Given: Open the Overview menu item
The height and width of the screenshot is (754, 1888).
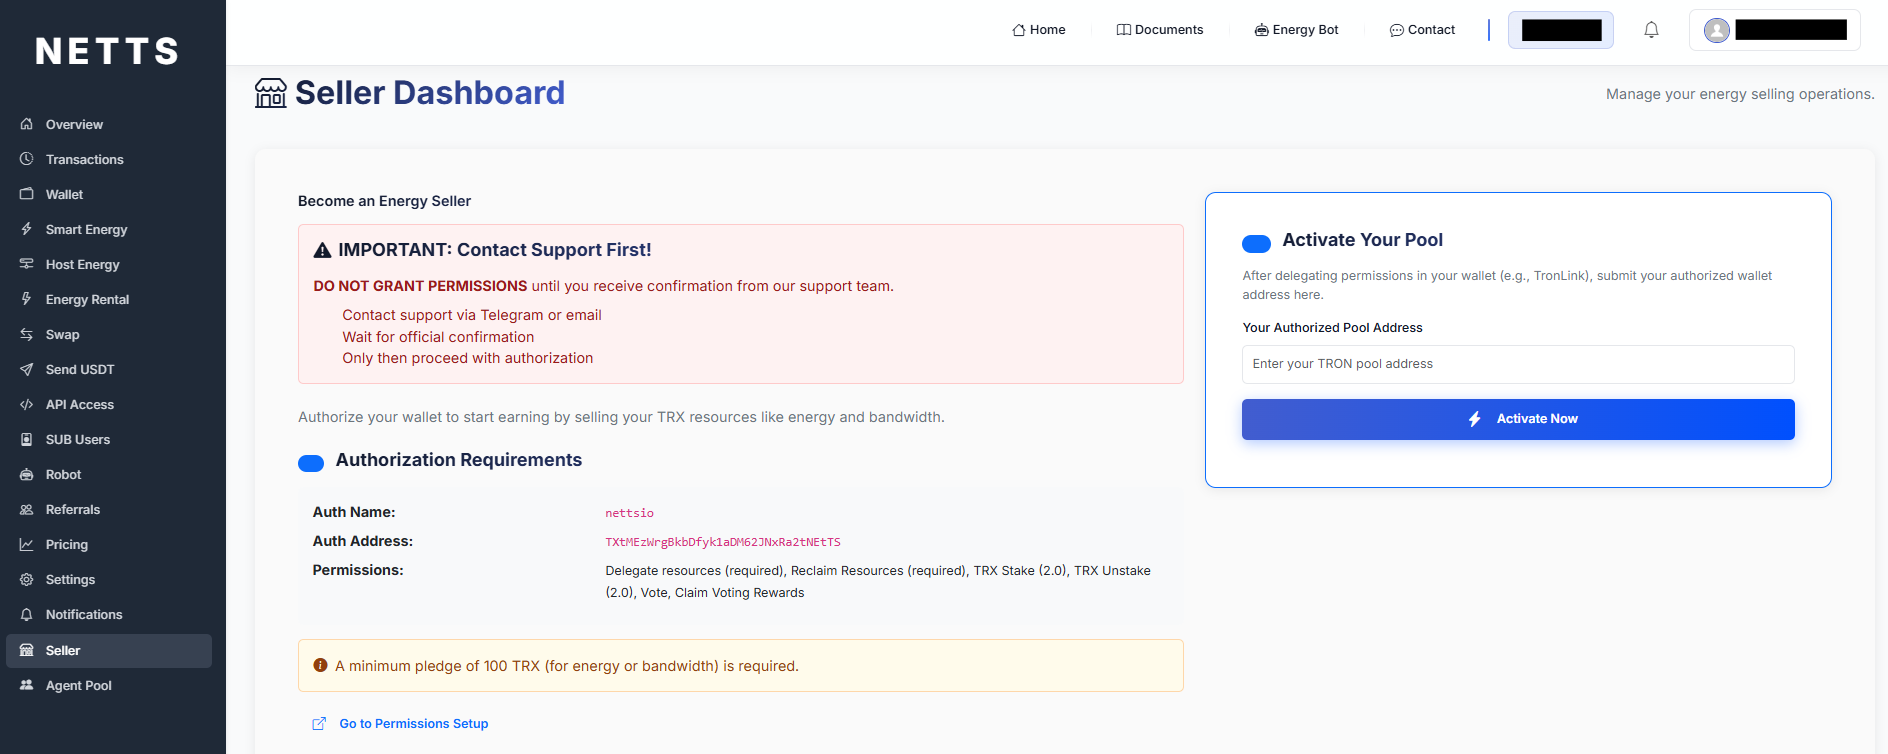Looking at the screenshot, I should tap(74, 124).
